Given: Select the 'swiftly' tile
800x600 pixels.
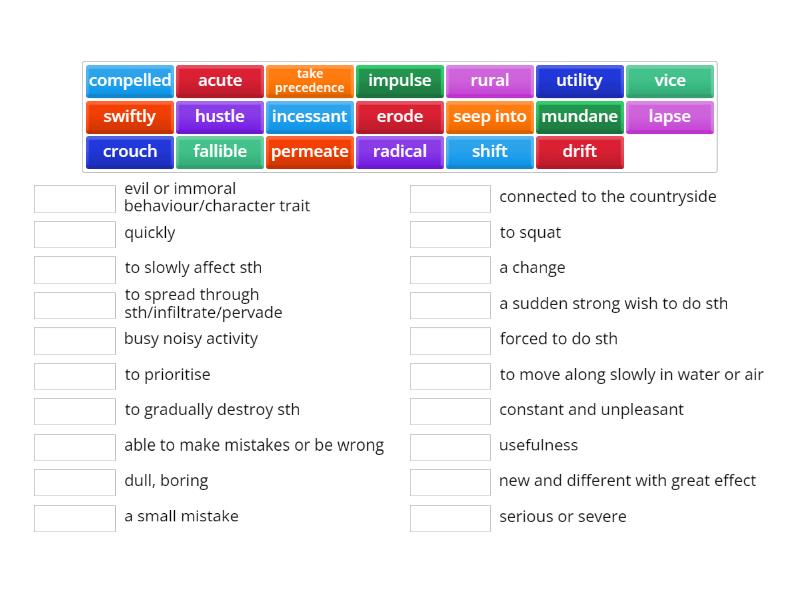Looking at the screenshot, I should click(129, 116).
